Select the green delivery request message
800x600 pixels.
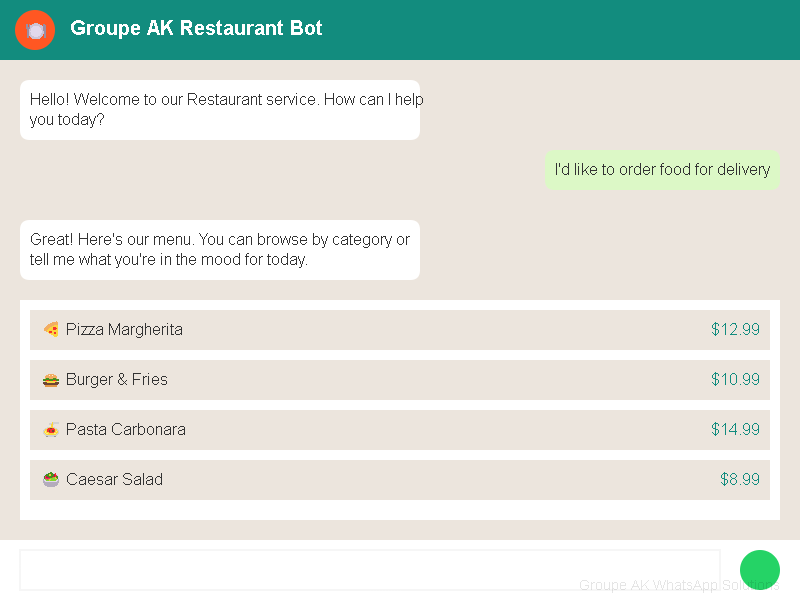pyautogui.click(x=662, y=169)
